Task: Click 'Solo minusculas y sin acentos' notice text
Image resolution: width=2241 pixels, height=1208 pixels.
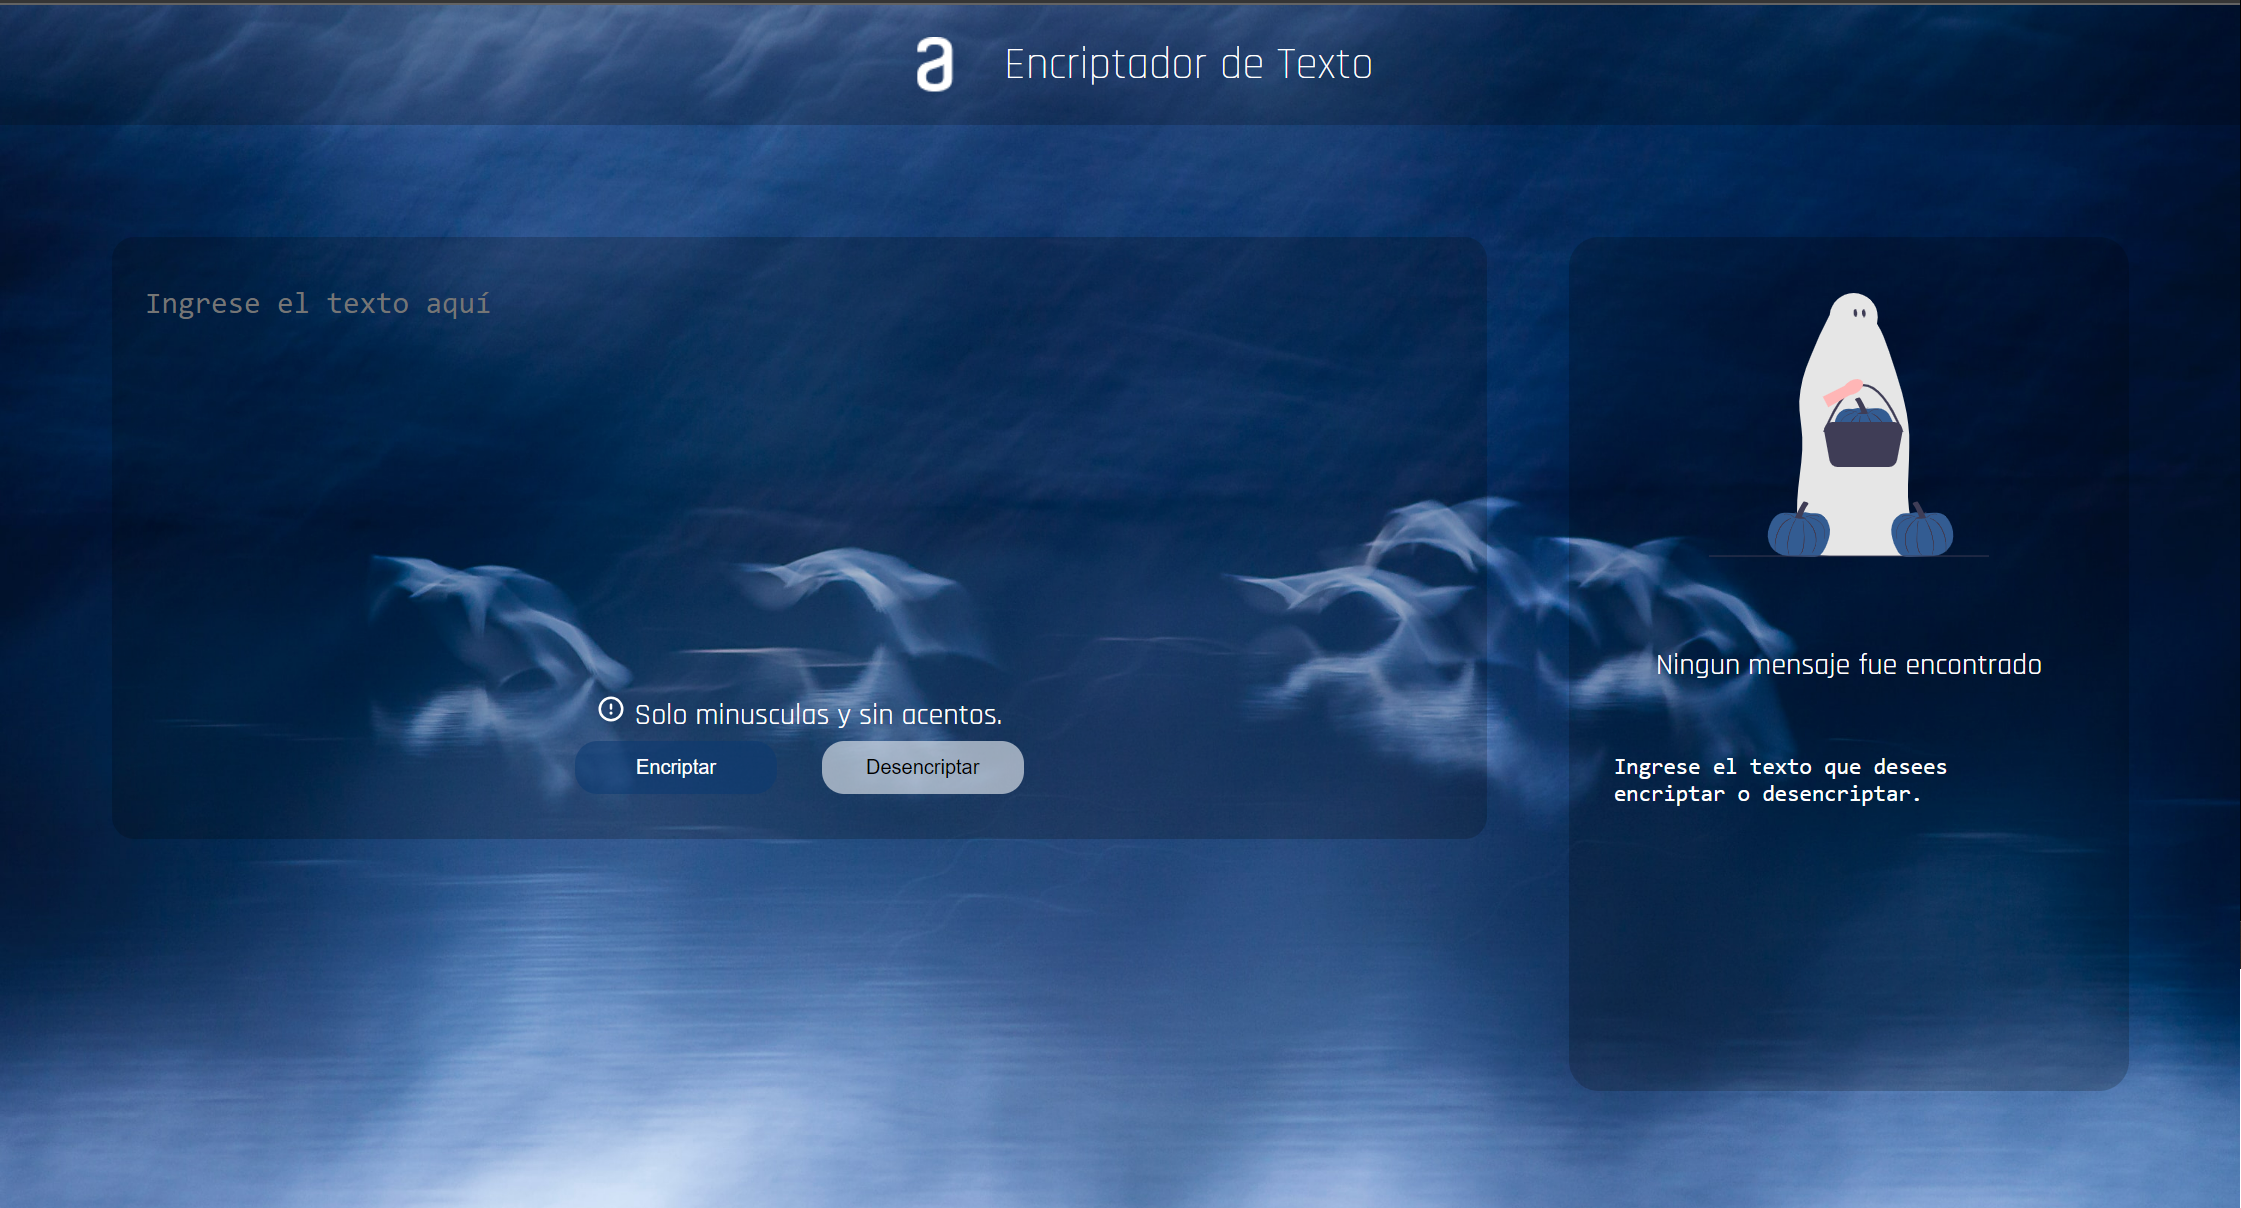Action: [x=818, y=715]
